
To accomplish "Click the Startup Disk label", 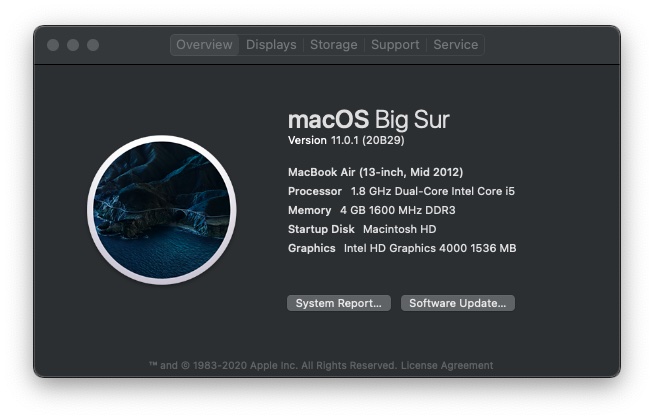I will click(x=321, y=229).
